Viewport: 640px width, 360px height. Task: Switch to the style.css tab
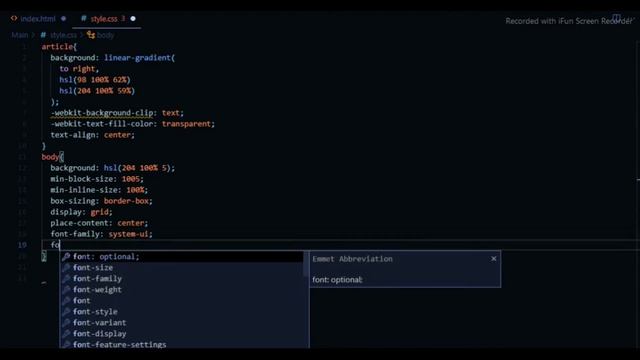pyautogui.click(x=104, y=19)
